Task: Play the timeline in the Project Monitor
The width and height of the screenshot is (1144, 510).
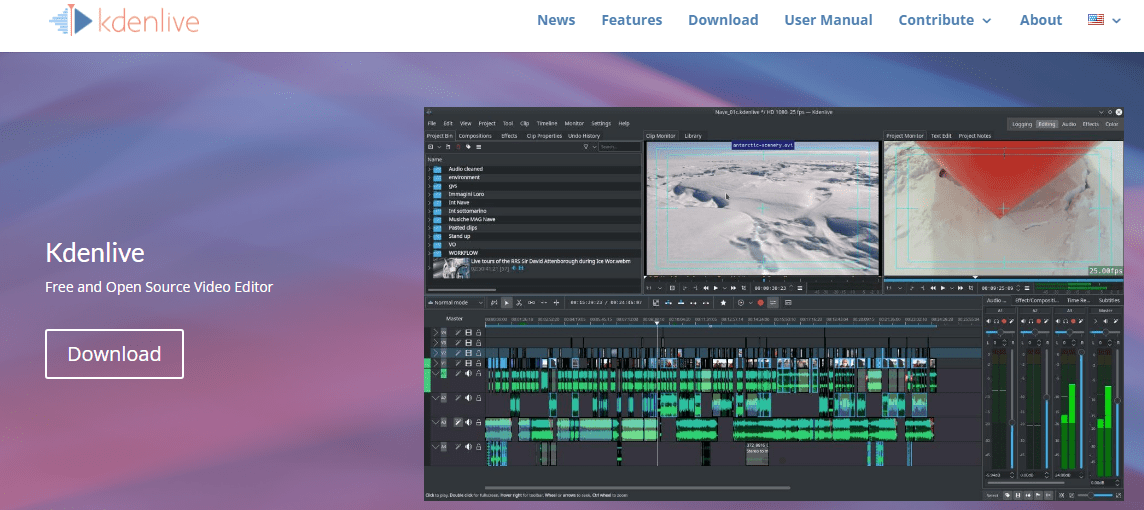Action: tap(943, 288)
